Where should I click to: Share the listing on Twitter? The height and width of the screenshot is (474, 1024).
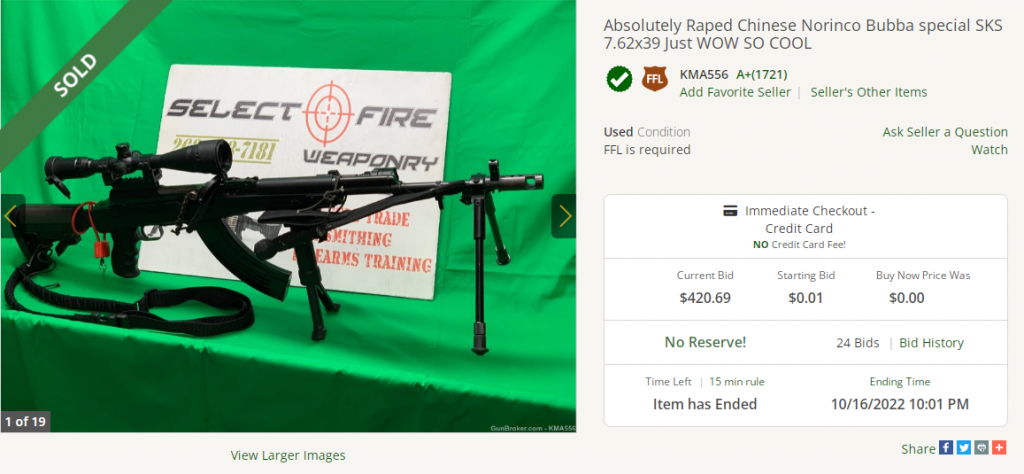pos(963,447)
